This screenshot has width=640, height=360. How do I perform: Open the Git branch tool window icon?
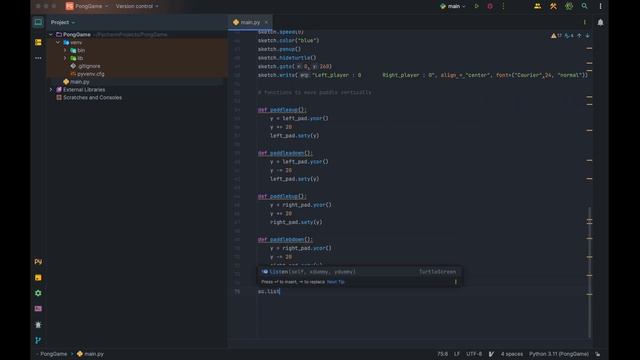(x=38, y=340)
